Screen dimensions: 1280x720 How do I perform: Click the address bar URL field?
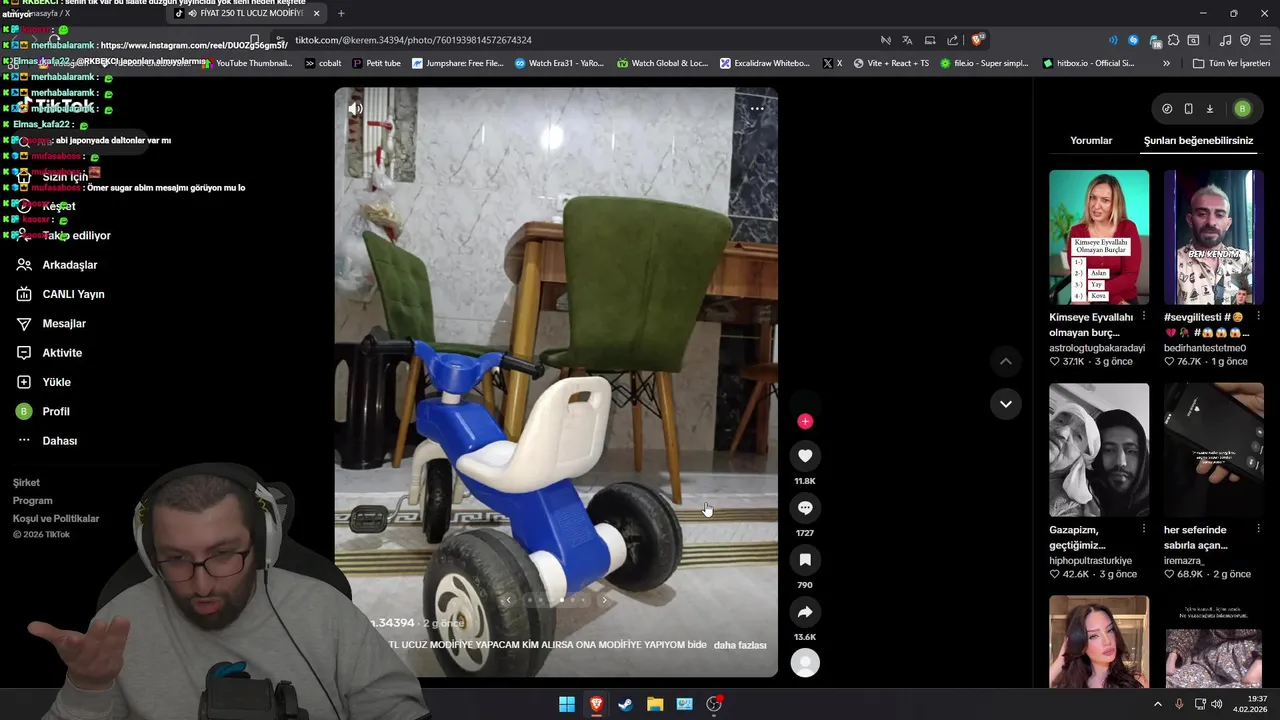[x=580, y=40]
